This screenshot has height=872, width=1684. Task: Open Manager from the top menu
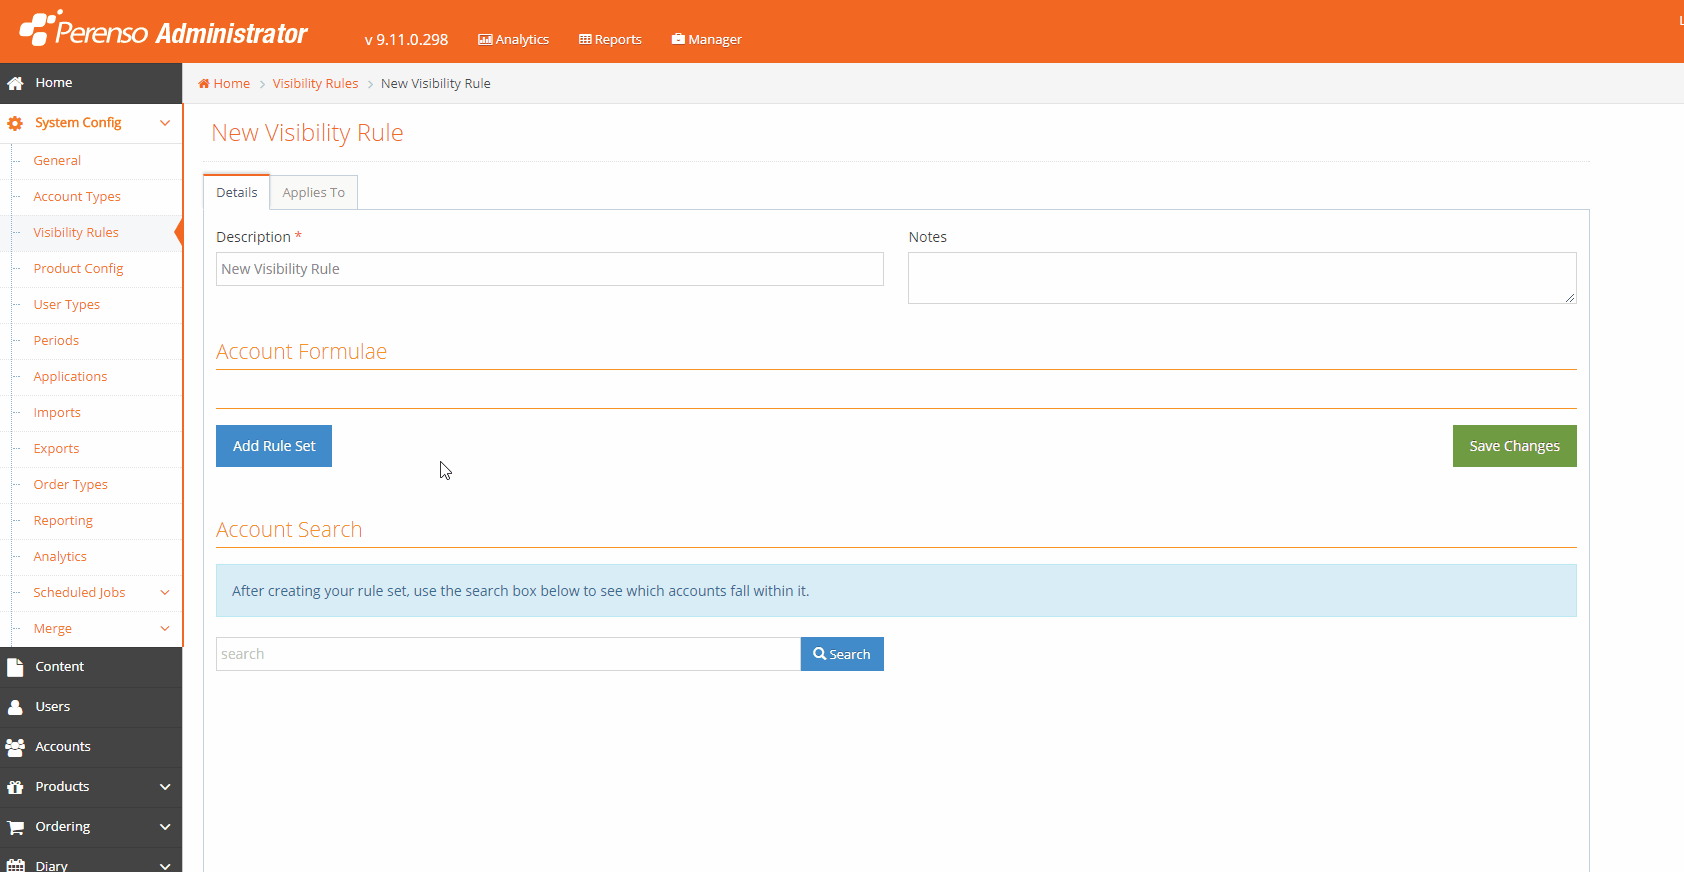(706, 40)
